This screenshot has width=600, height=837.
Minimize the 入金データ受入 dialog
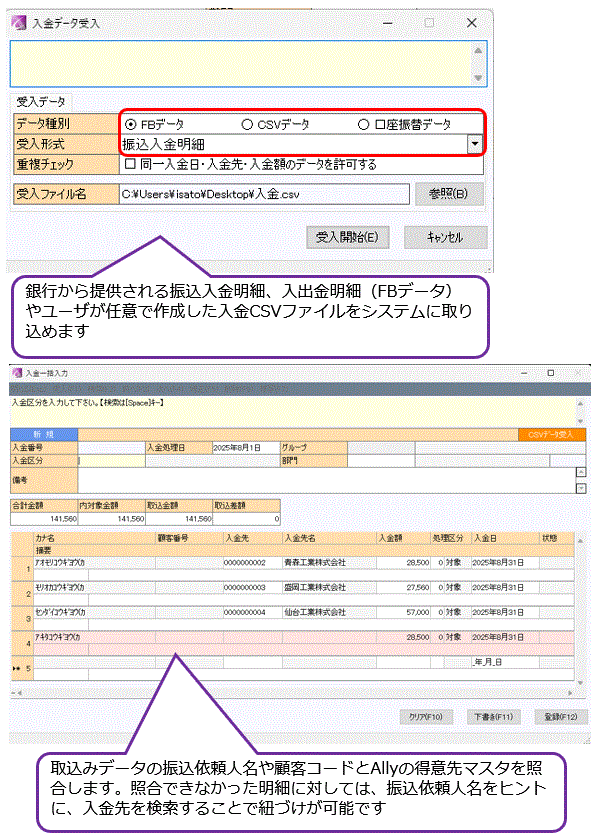pos(388,23)
